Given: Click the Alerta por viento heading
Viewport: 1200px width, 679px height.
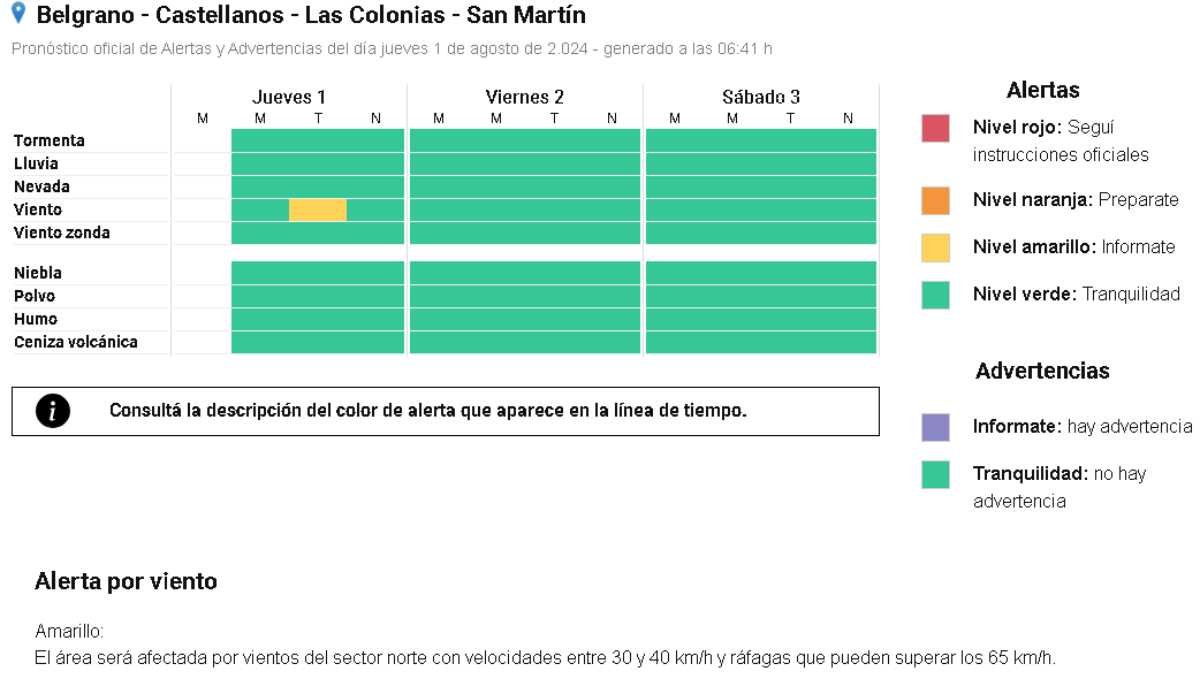Looking at the screenshot, I should (x=125, y=581).
